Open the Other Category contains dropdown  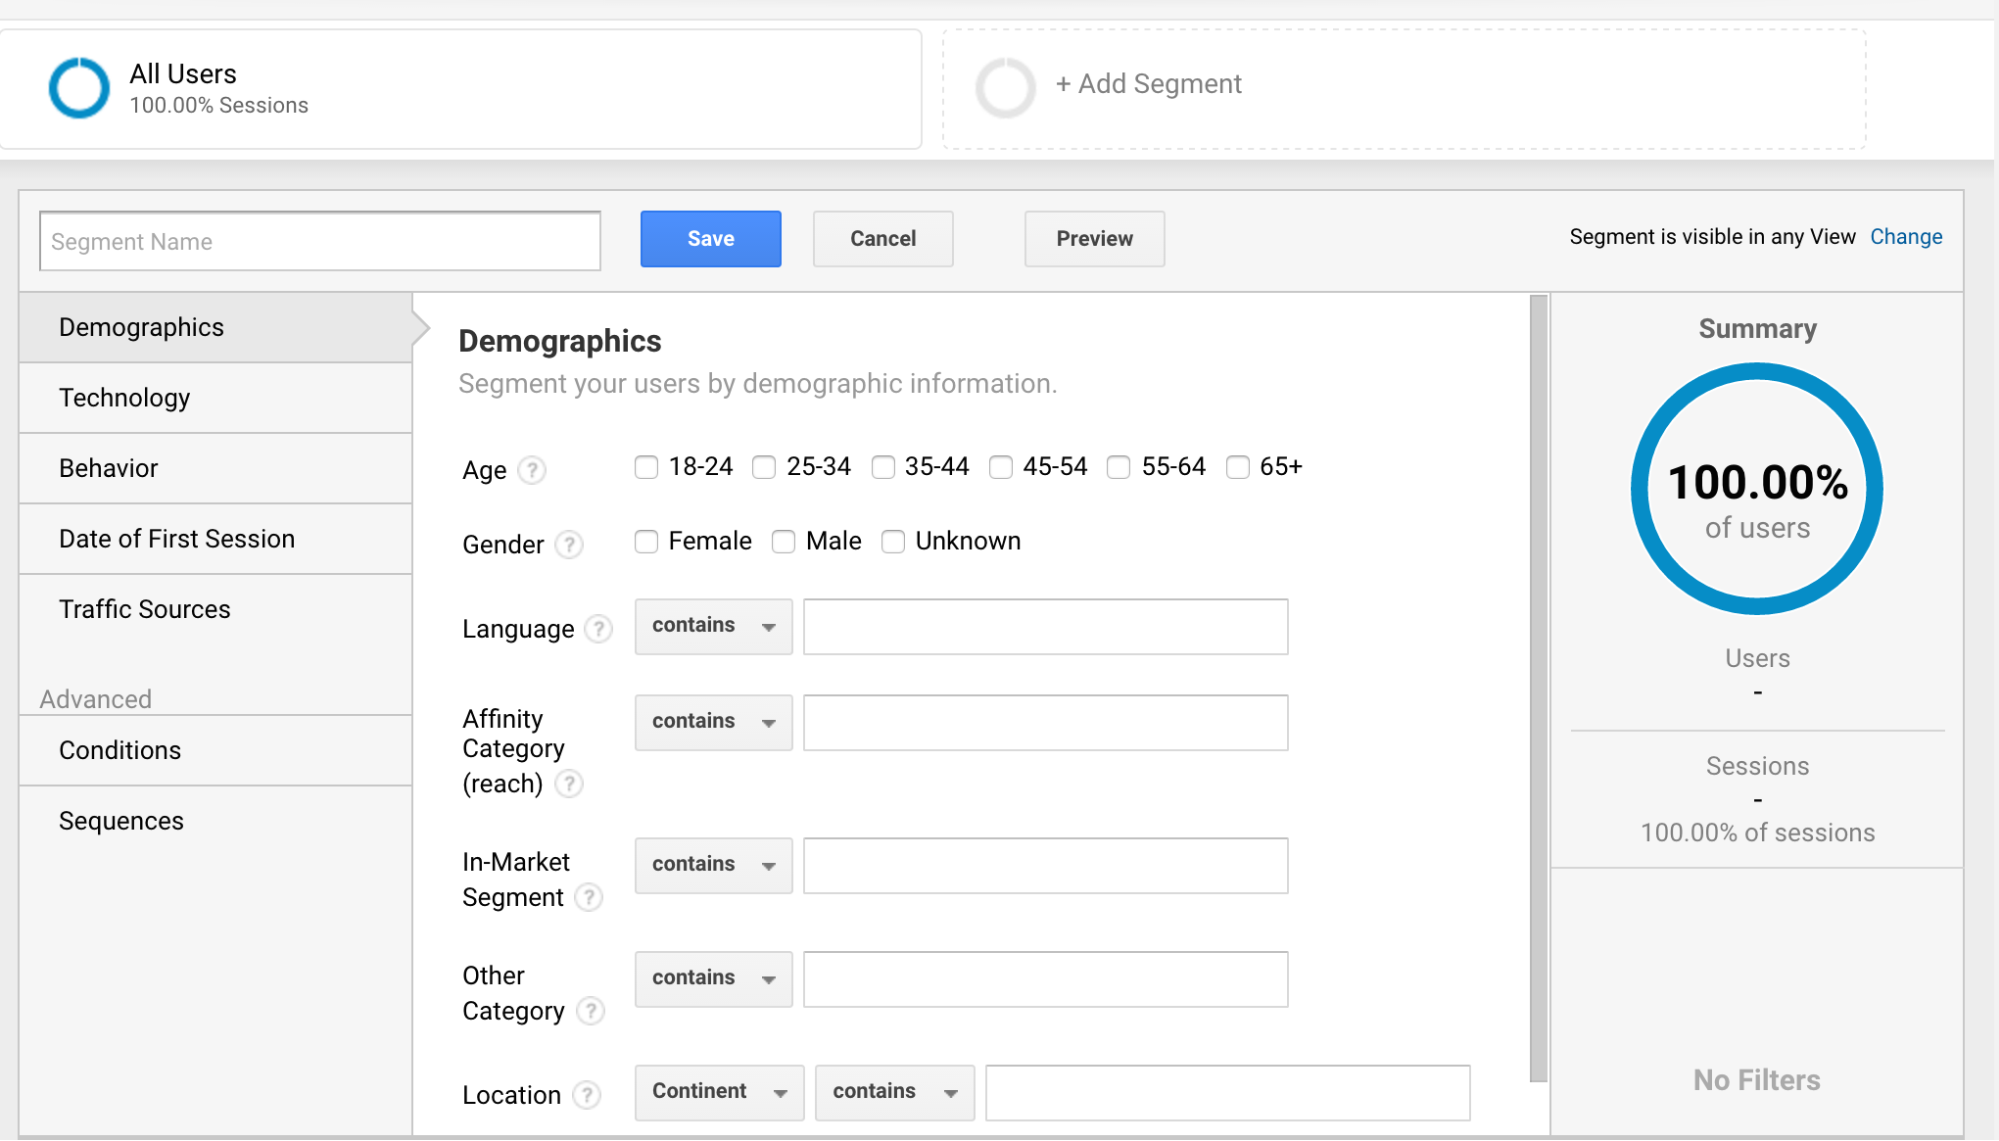coord(713,978)
